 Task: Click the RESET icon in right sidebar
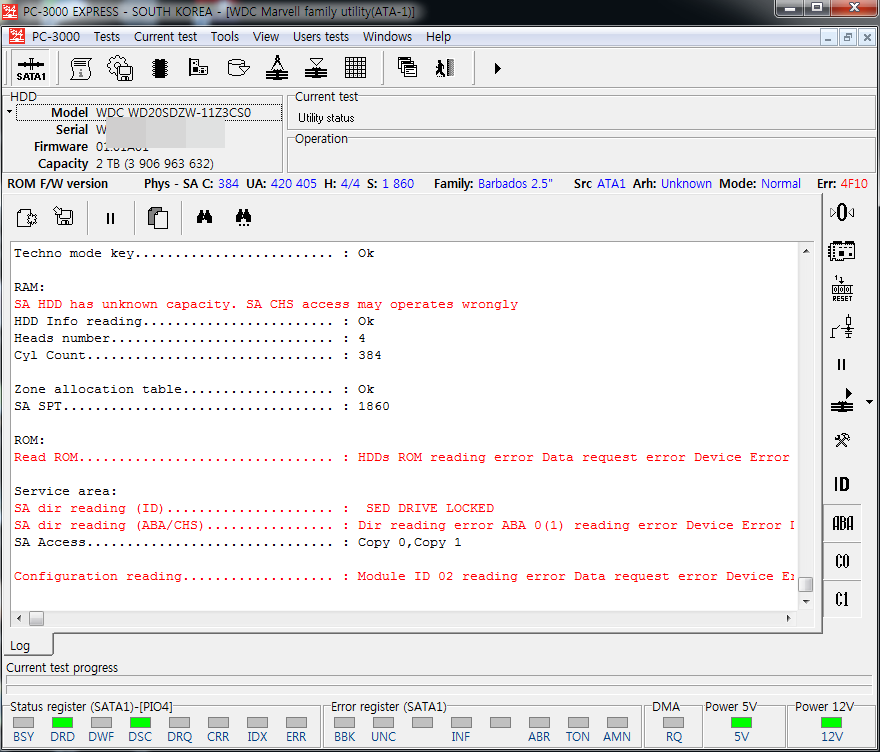pyautogui.click(x=842, y=289)
